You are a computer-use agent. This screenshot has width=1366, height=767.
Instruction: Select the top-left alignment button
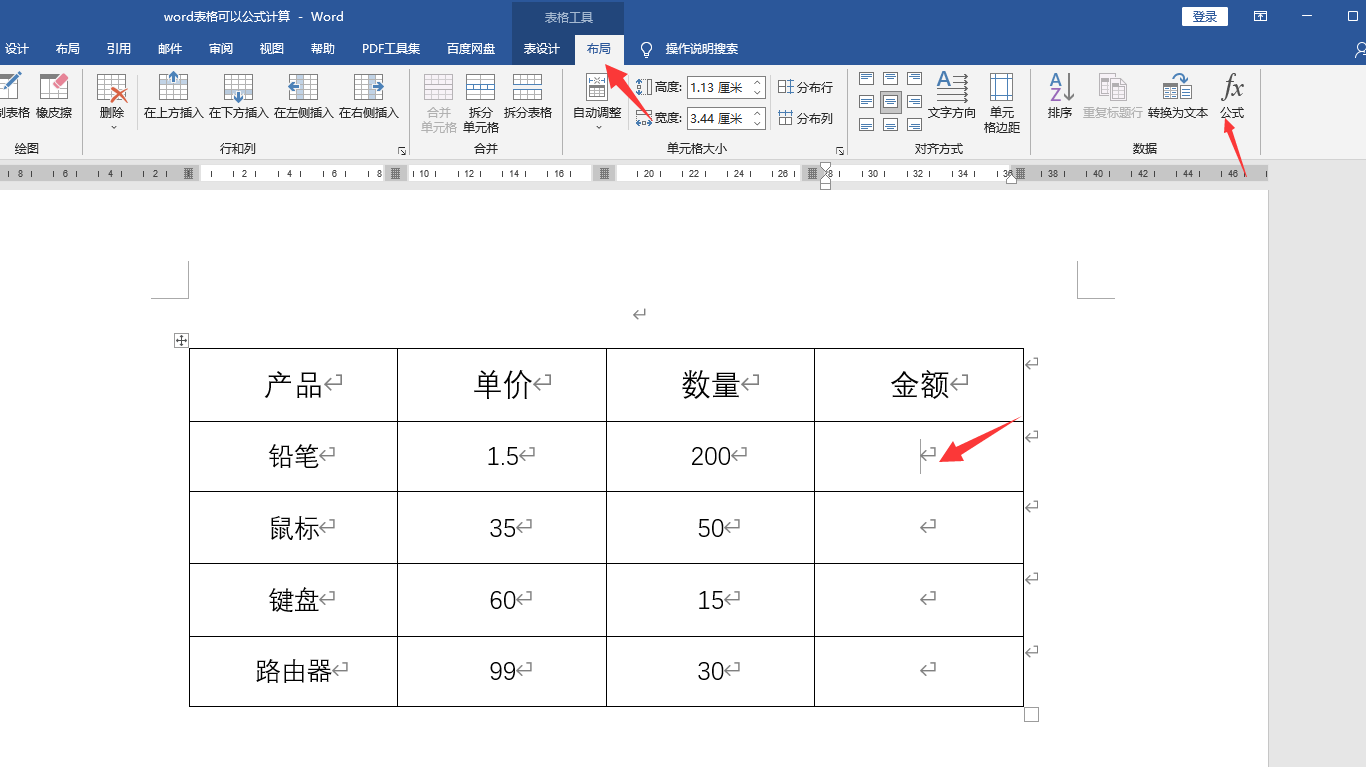pos(866,79)
